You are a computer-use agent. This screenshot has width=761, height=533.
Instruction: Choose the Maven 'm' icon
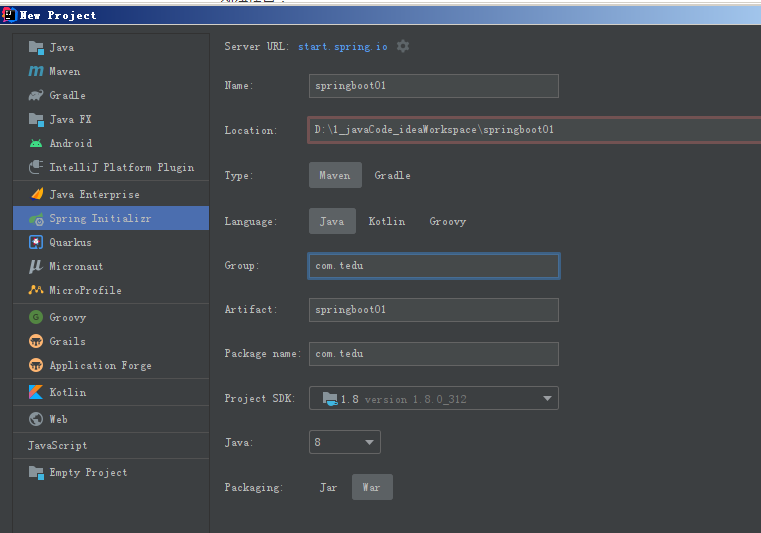click(36, 71)
